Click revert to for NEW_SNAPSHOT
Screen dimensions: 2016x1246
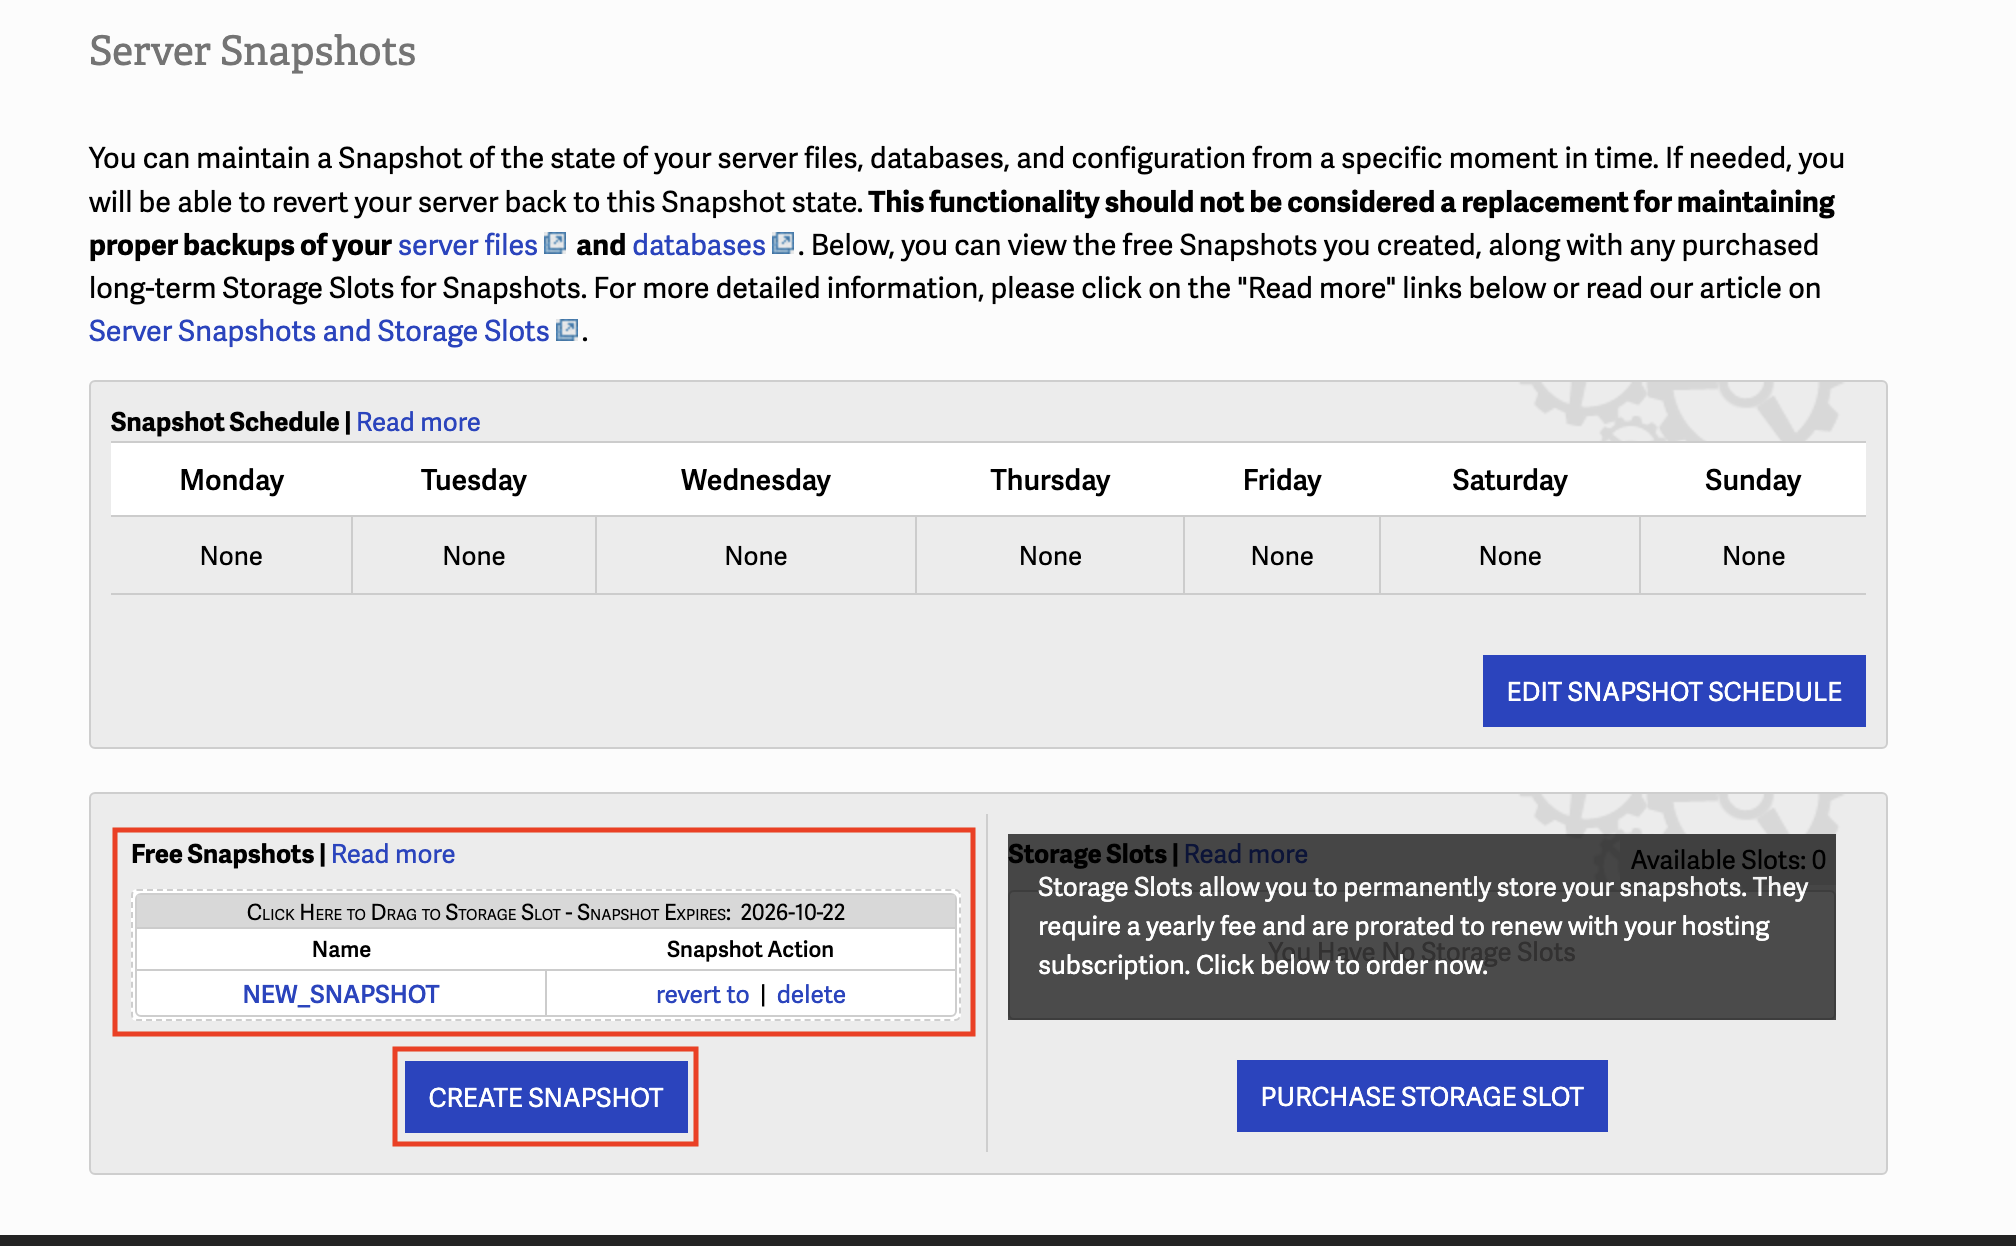(702, 994)
